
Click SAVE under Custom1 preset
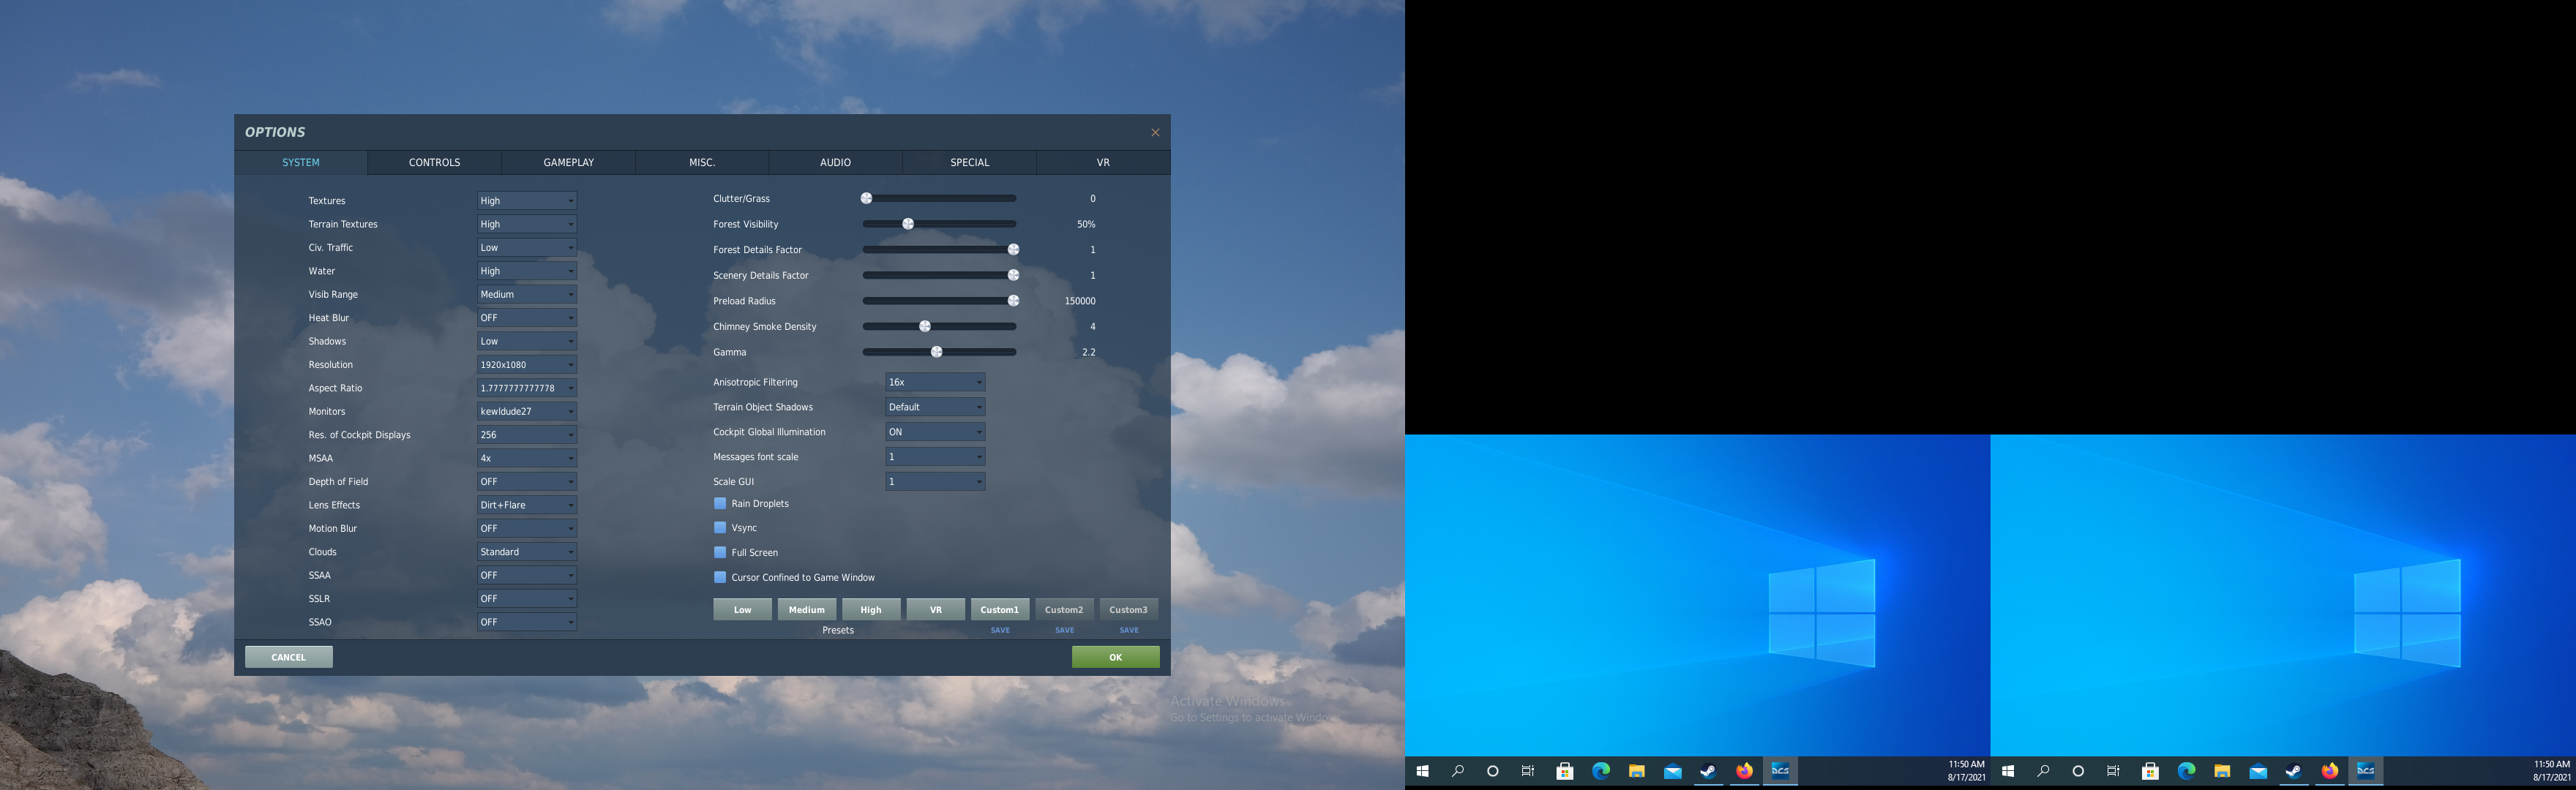pos(1000,630)
